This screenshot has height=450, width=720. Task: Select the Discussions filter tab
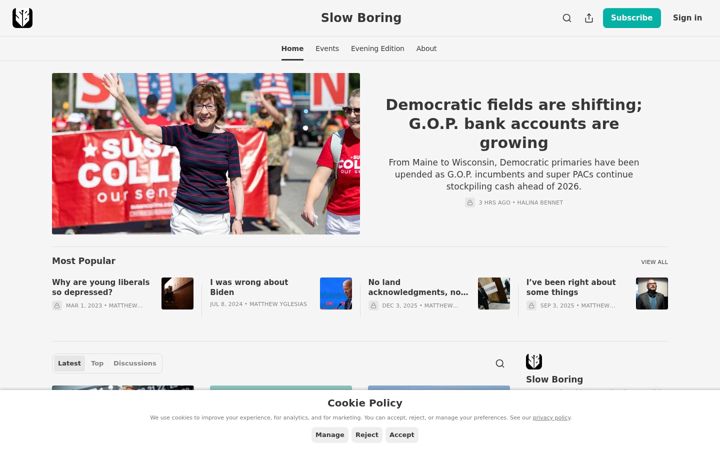pos(135,363)
